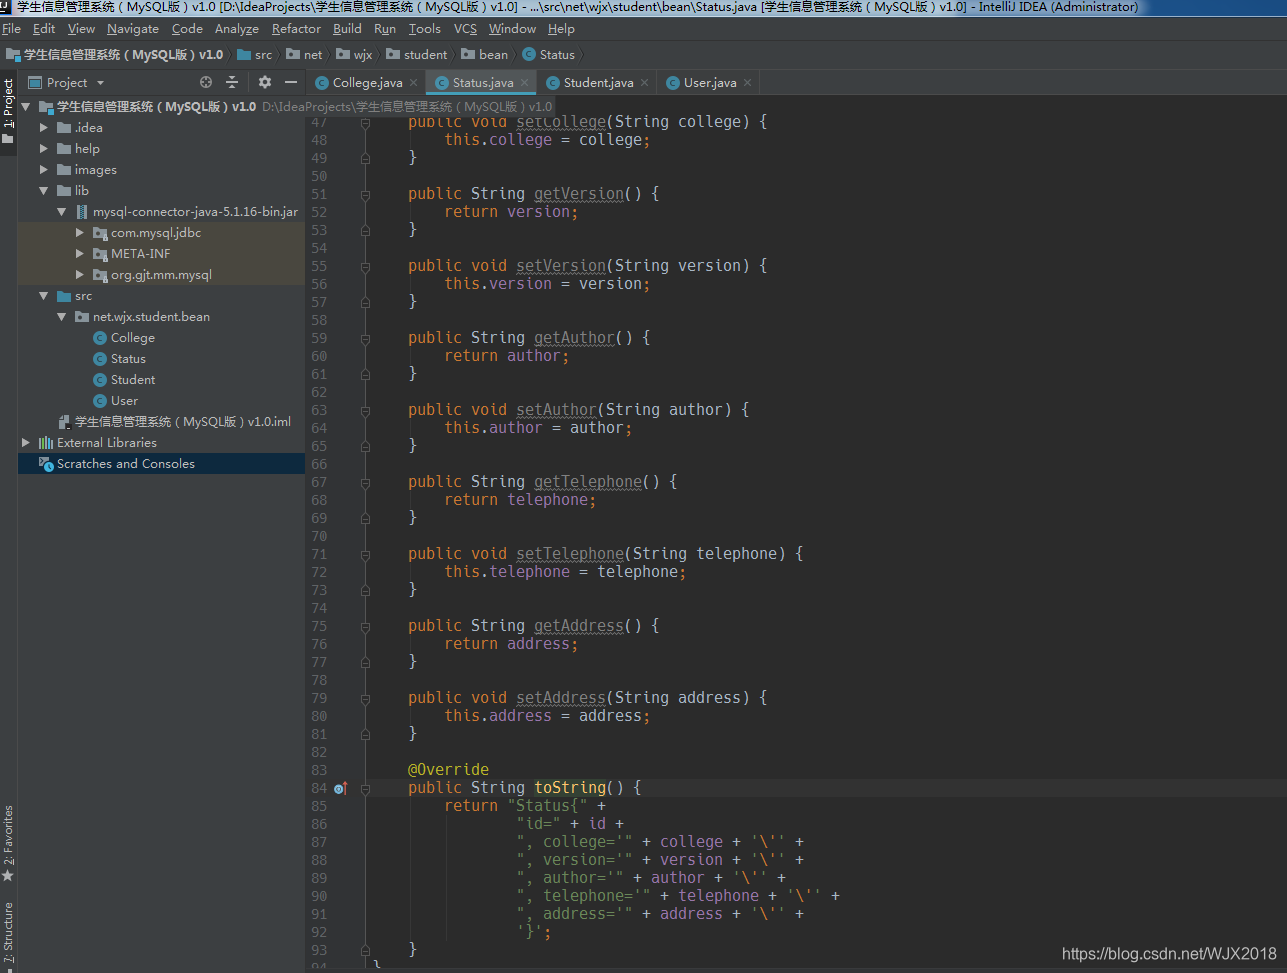Click the override gutter icon on line 84
This screenshot has width=1287, height=973.
click(x=340, y=788)
